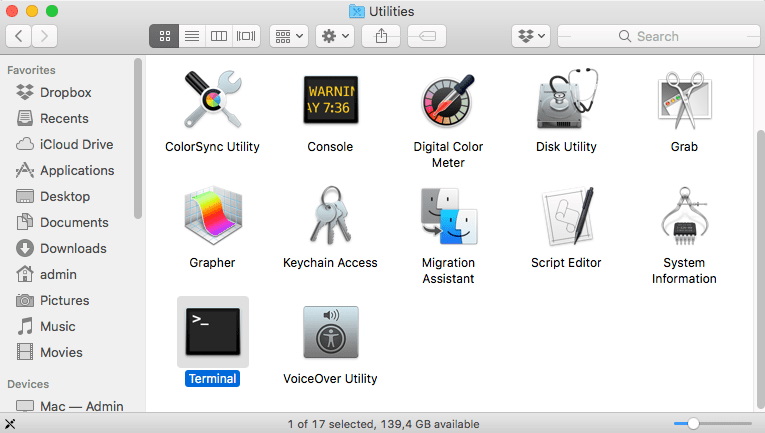Adjust the icon size slider
Screen dimensions: 765x433
coord(693,424)
